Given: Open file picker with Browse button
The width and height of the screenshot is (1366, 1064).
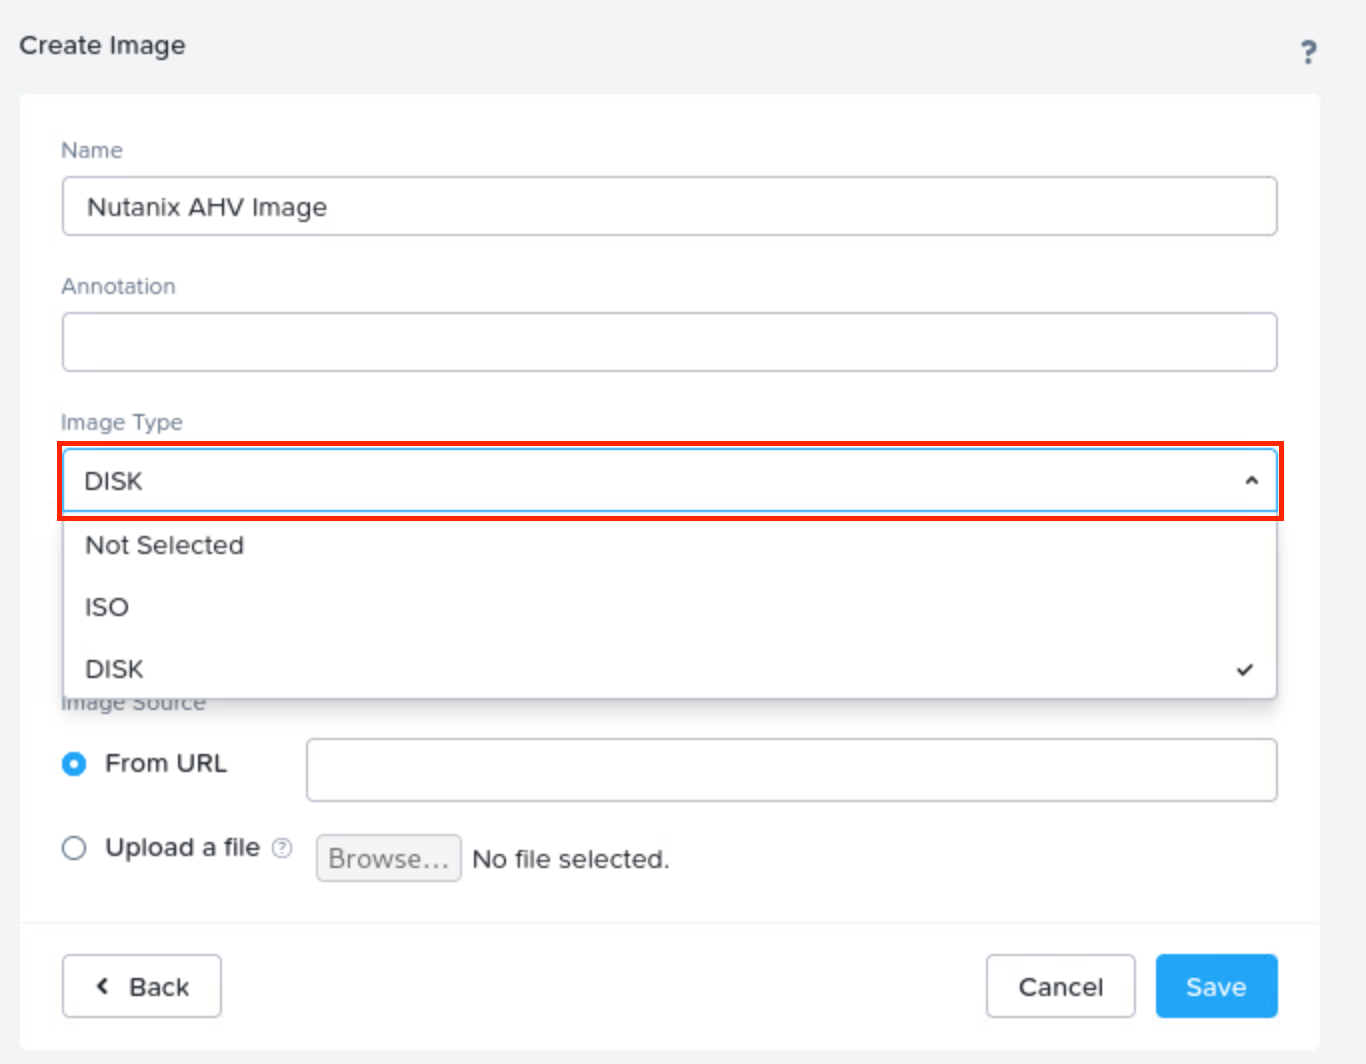Looking at the screenshot, I should pos(388,858).
